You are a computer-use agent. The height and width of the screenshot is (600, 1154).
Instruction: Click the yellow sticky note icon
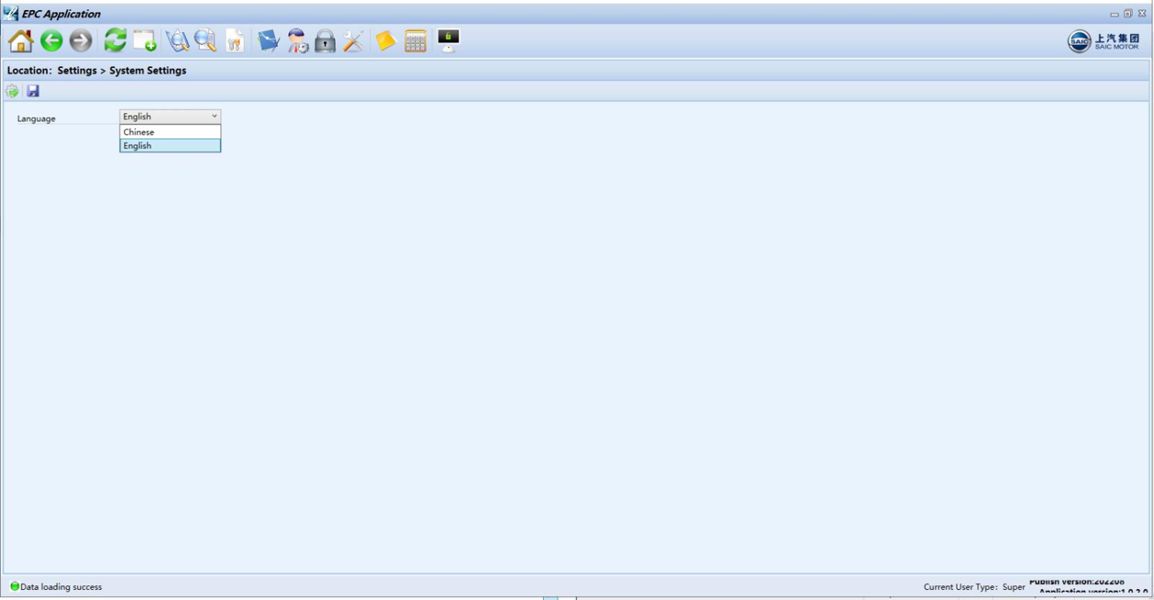click(x=386, y=41)
